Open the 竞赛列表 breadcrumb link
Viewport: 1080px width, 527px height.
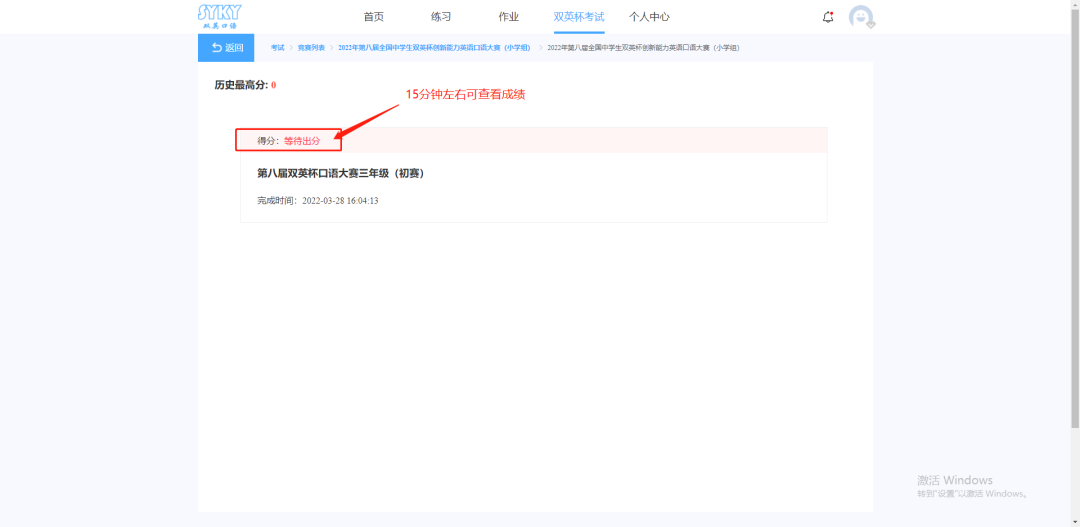311,48
